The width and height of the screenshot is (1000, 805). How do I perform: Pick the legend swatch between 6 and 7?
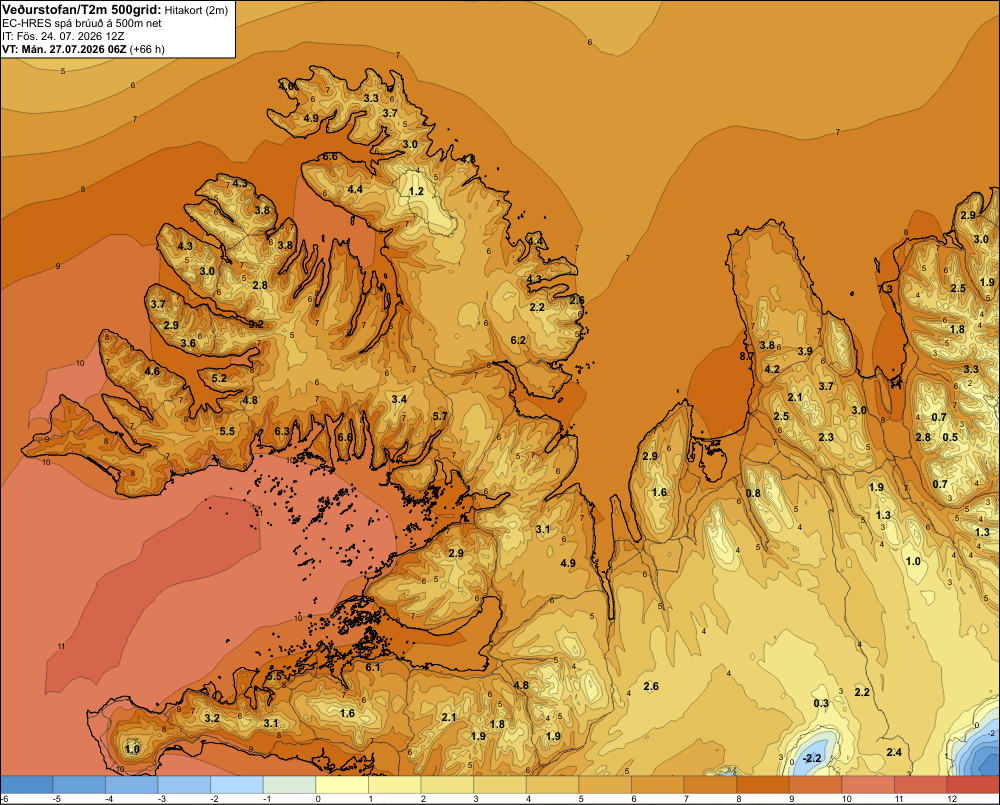658,785
